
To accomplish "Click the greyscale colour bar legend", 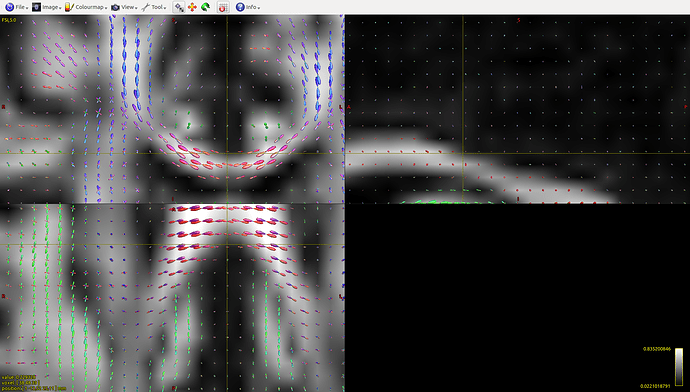I will point(679,366).
